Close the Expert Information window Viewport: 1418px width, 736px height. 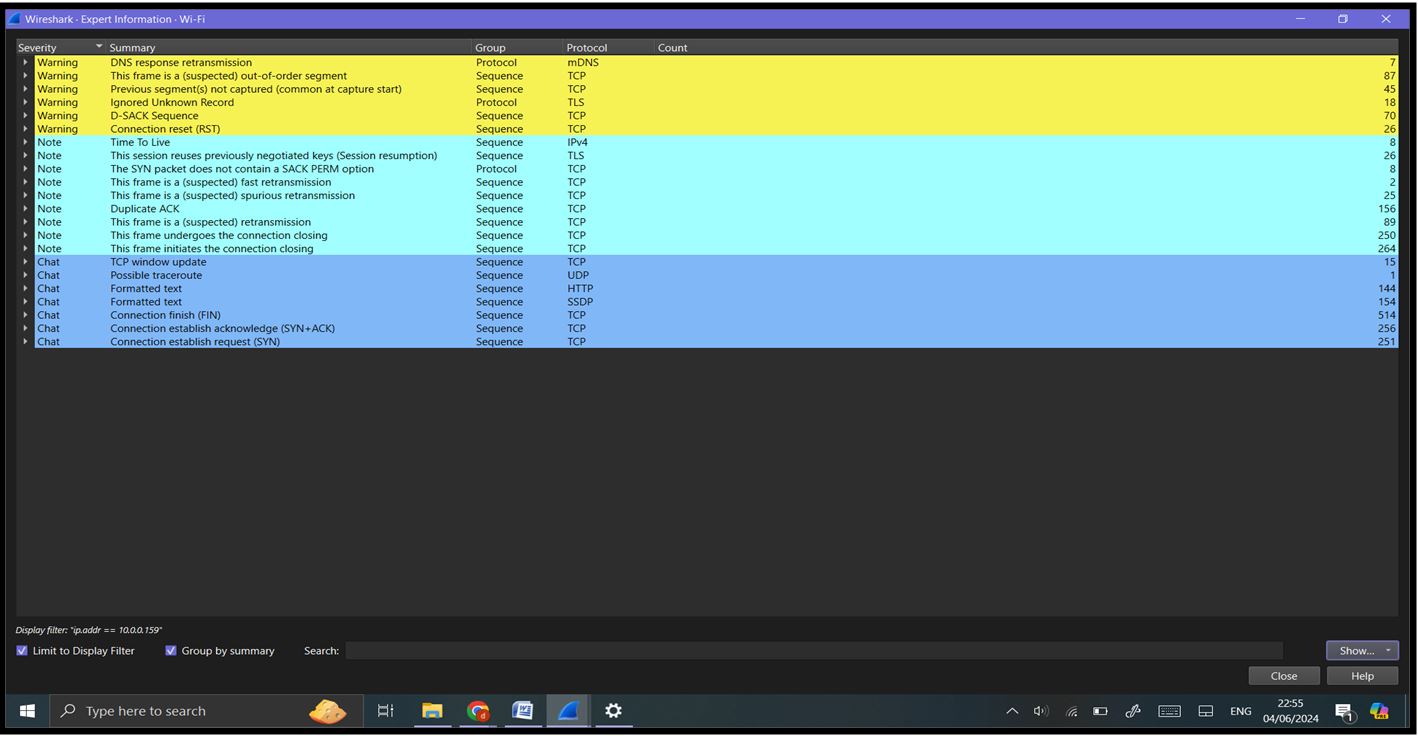tap(1283, 675)
